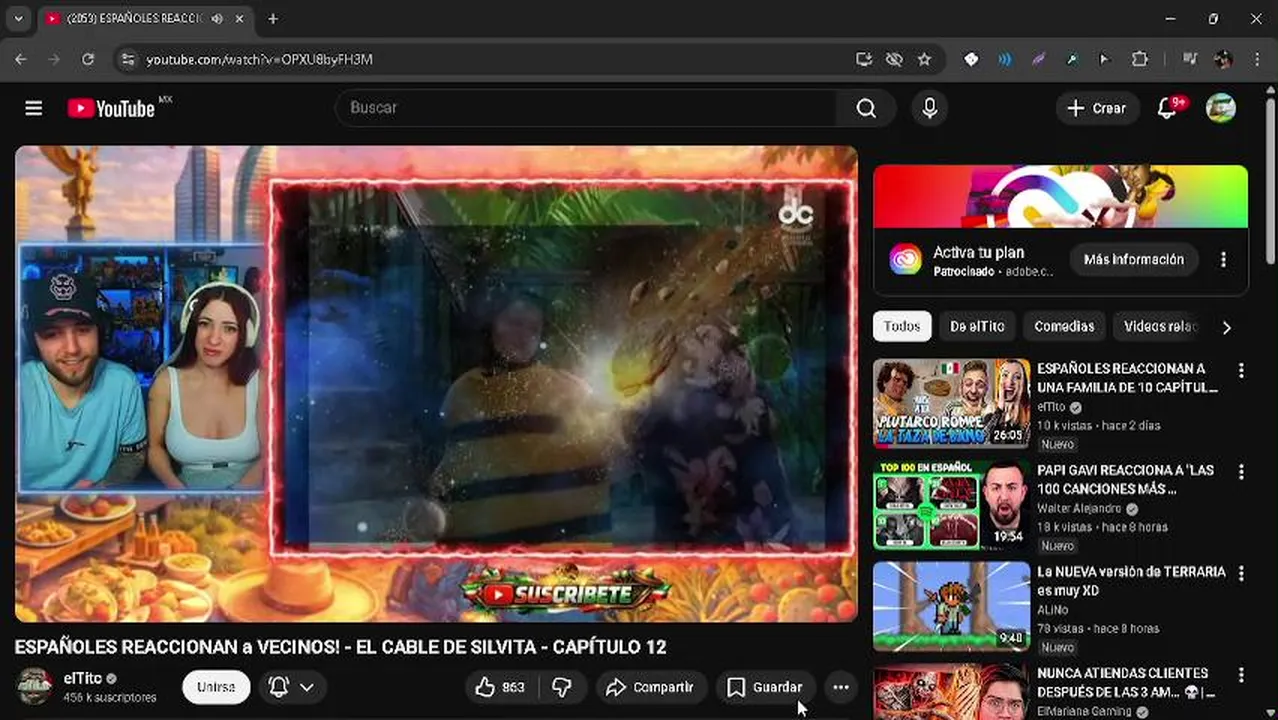The image size is (1278, 720).
Task: Click the browser address bar URL
Action: coord(259,59)
